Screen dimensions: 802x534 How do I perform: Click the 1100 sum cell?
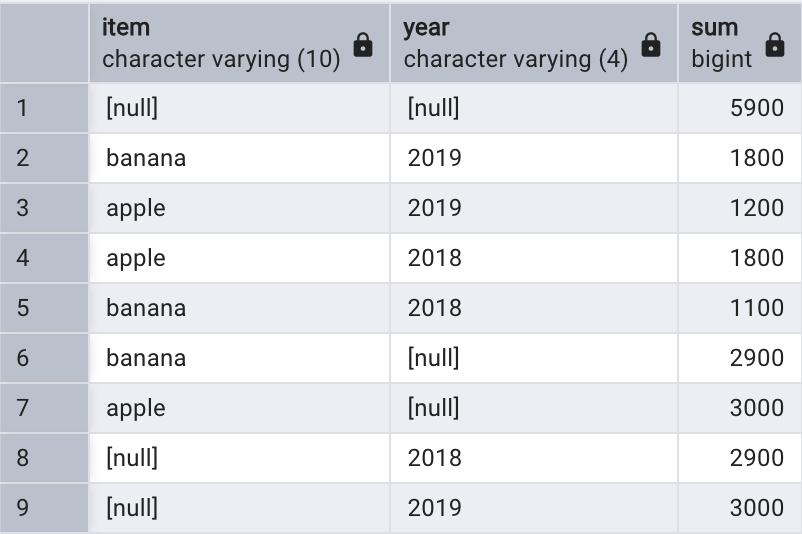point(740,308)
